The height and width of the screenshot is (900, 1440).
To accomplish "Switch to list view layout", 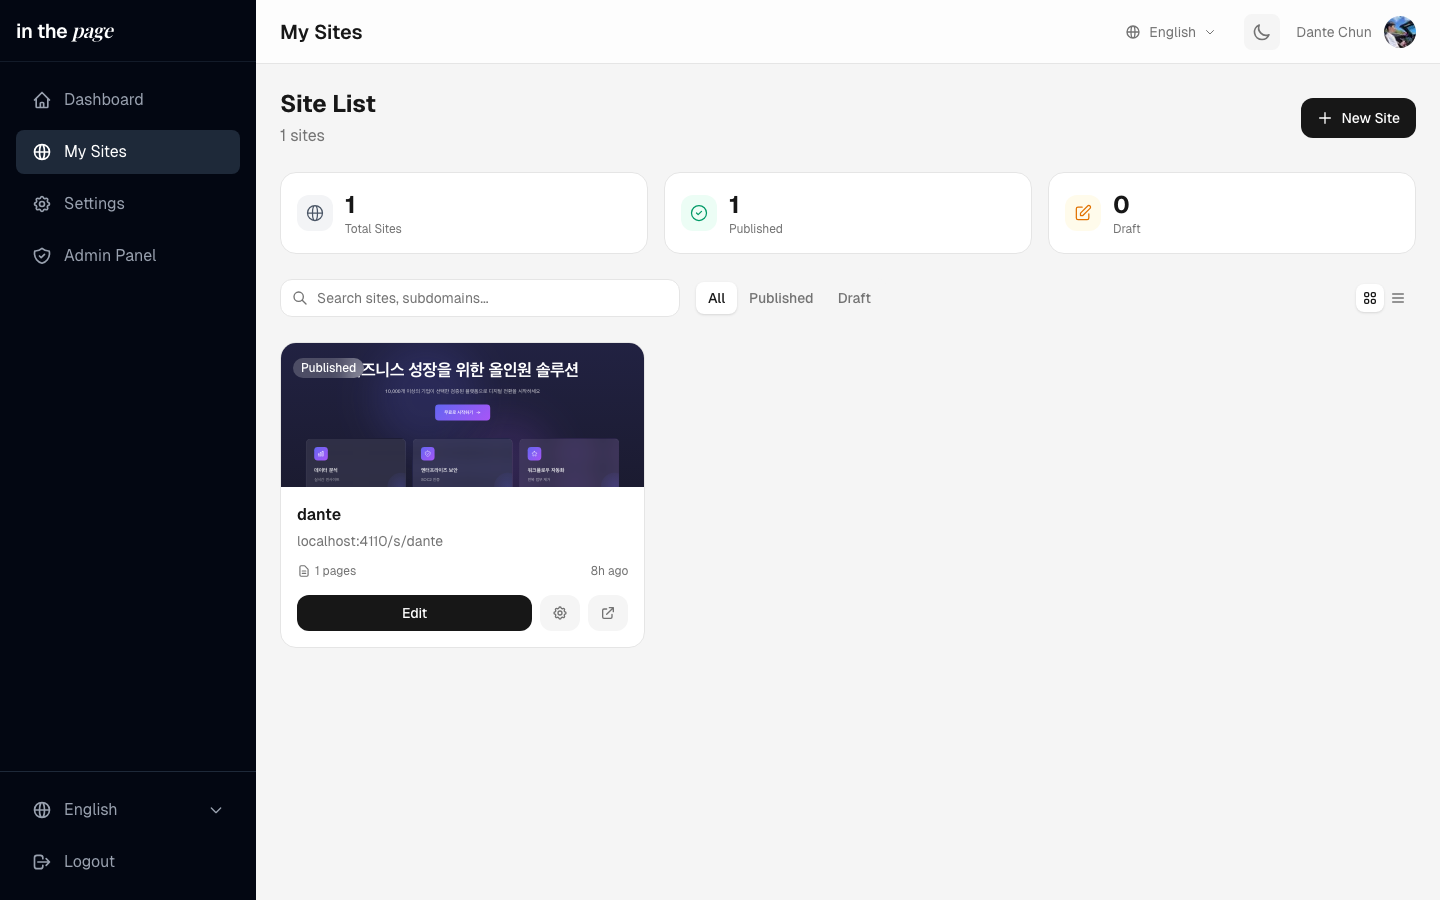I will click(1398, 298).
